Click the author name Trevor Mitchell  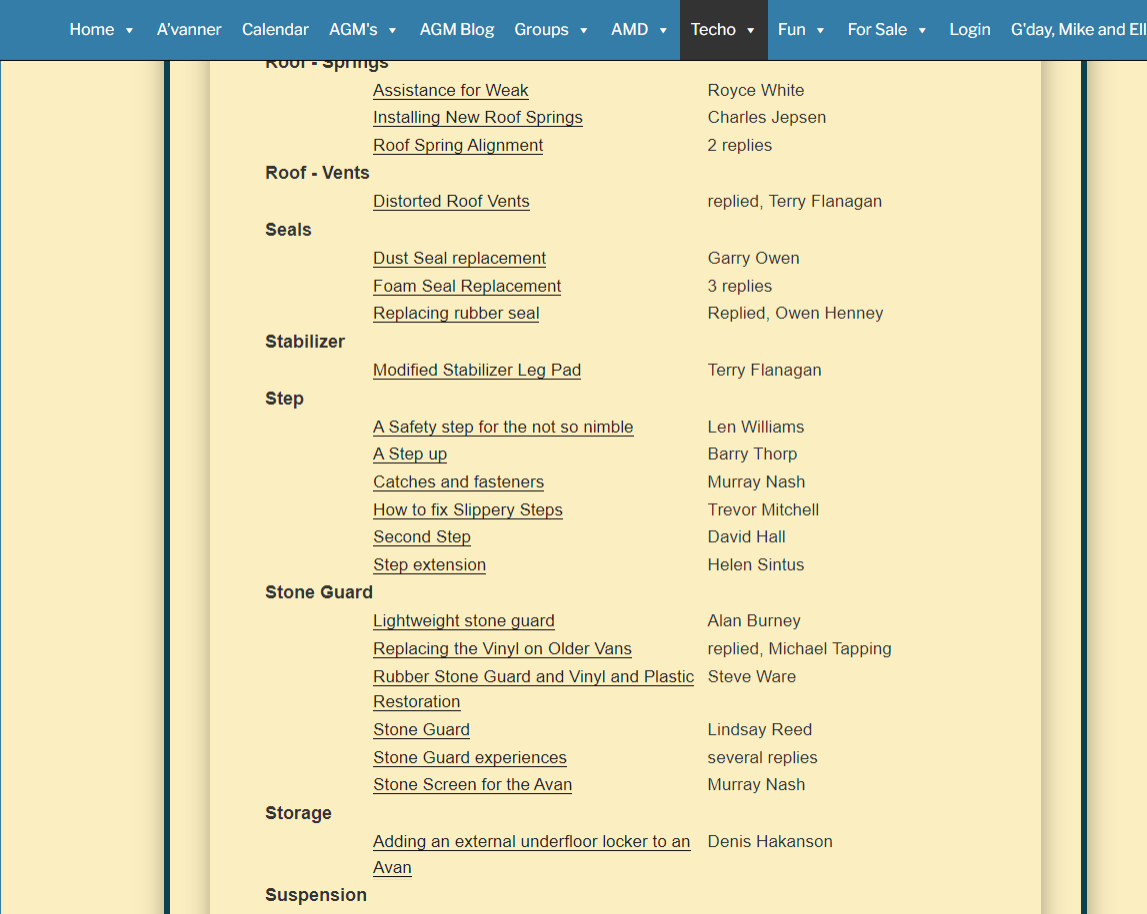763,510
